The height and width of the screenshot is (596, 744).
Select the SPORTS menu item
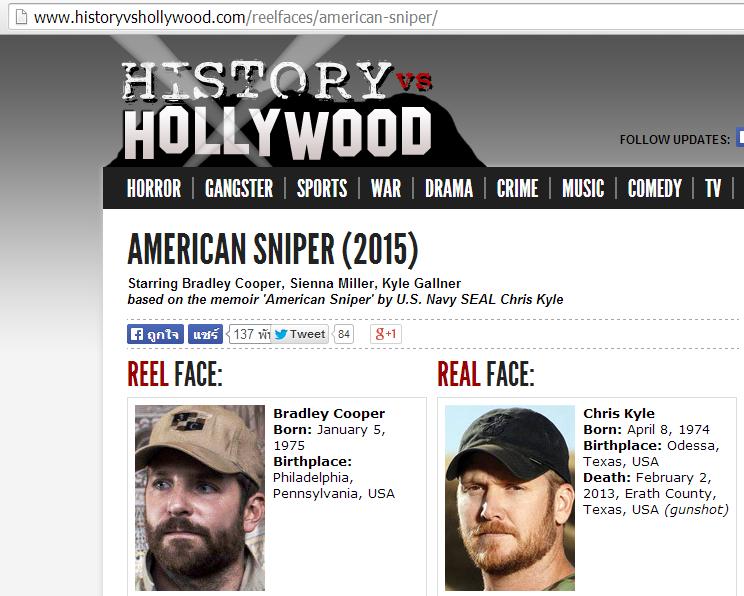point(322,188)
